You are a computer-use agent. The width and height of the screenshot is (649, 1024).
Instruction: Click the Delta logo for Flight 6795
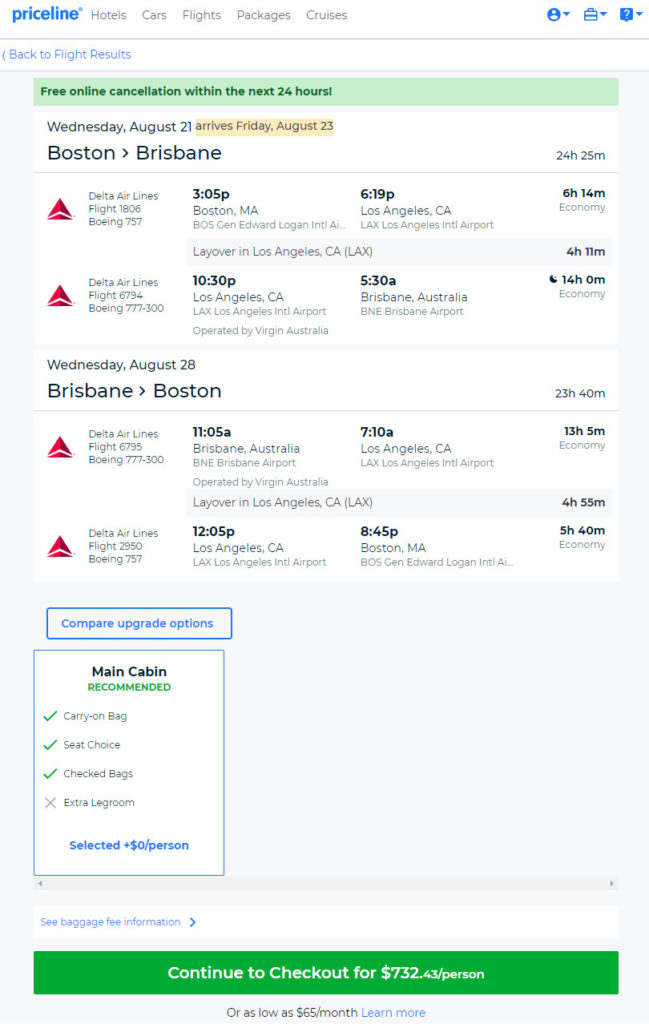point(60,447)
